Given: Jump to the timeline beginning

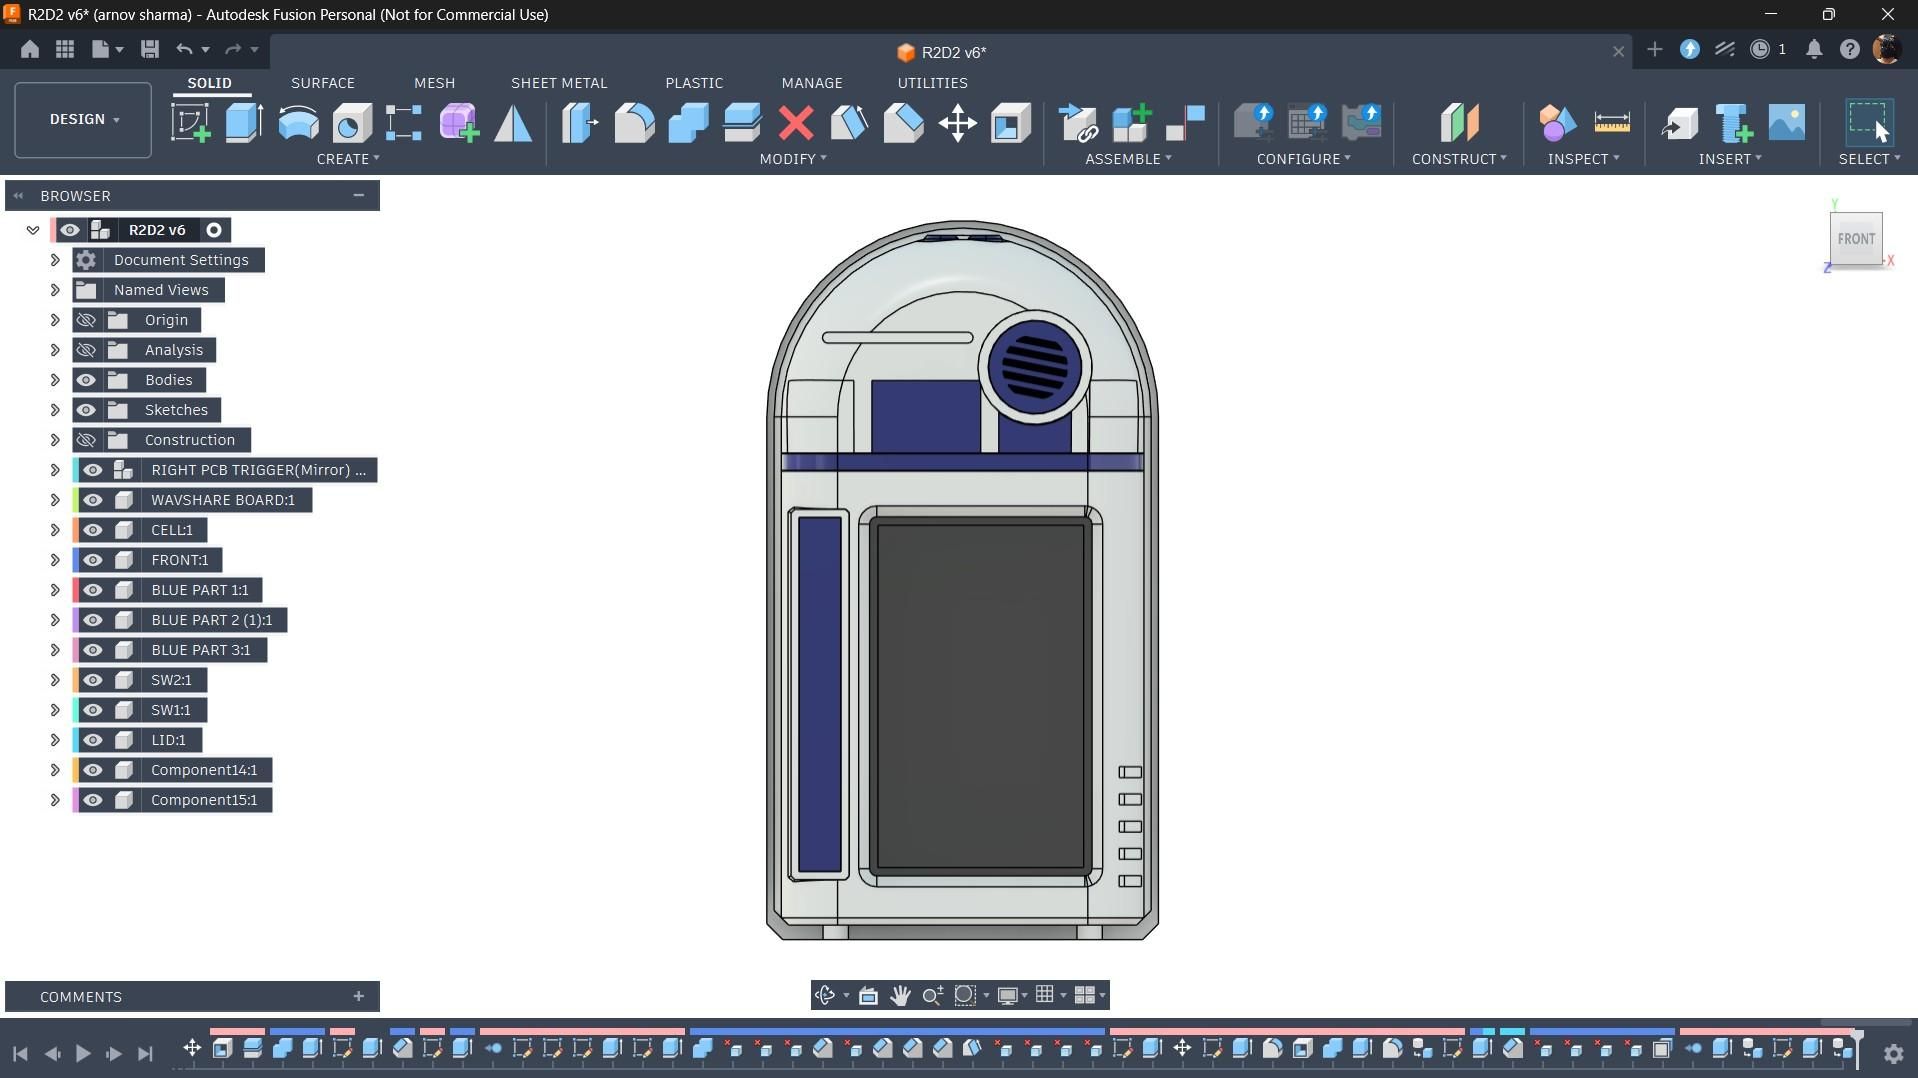Looking at the screenshot, I should tap(20, 1053).
